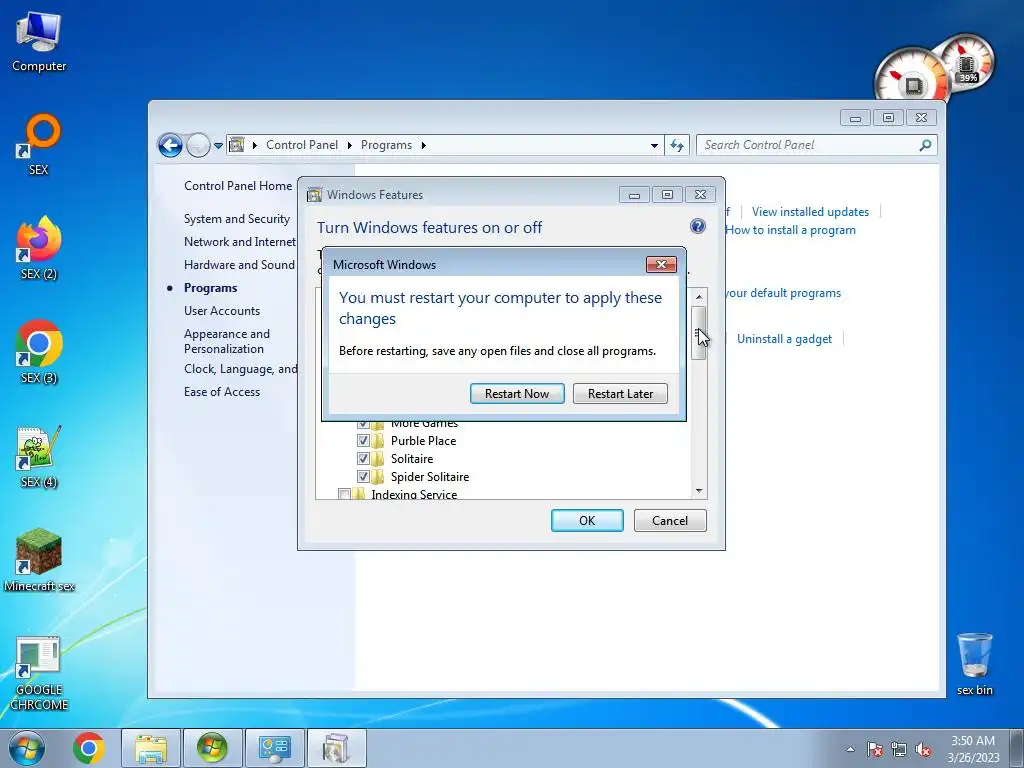This screenshot has width=1024, height=768.
Task: Click Control Panel breadcrumb
Action: pyautogui.click(x=302, y=145)
